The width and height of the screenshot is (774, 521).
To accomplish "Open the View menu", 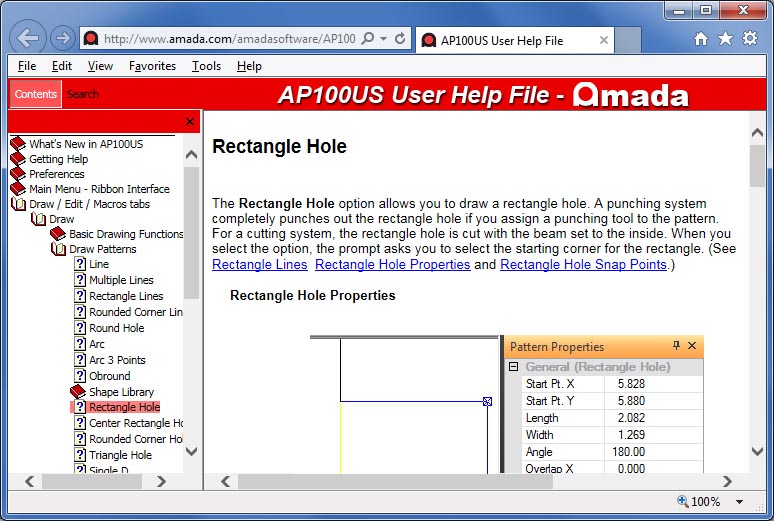I will (x=100, y=66).
